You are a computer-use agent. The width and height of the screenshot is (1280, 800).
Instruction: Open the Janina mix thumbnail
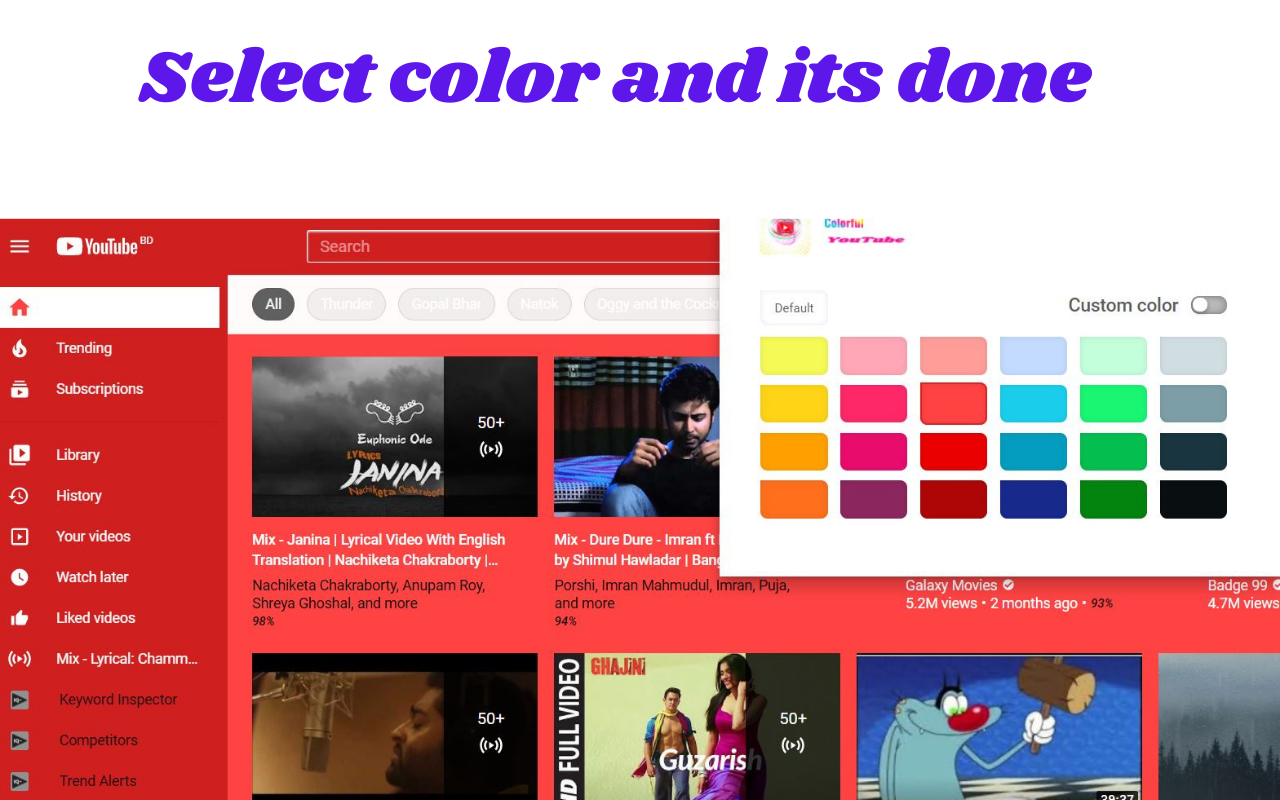pyautogui.click(x=395, y=437)
